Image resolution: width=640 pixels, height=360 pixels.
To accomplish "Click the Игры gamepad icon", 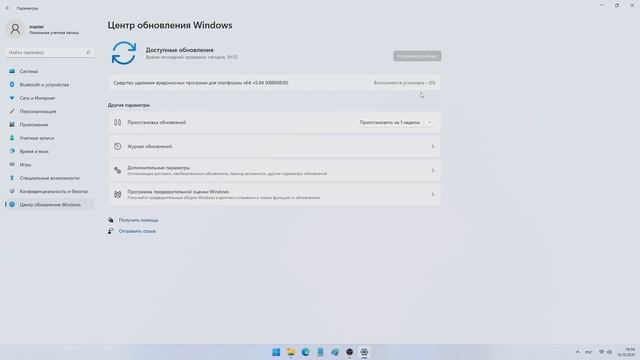I will point(12,164).
